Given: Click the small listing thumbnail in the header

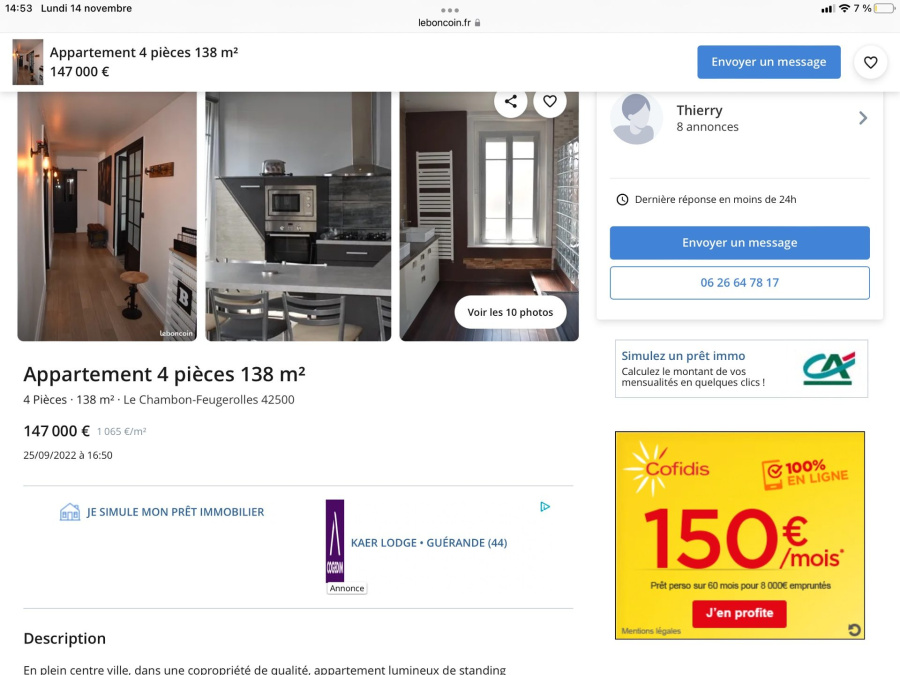Looking at the screenshot, I should click(x=28, y=62).
